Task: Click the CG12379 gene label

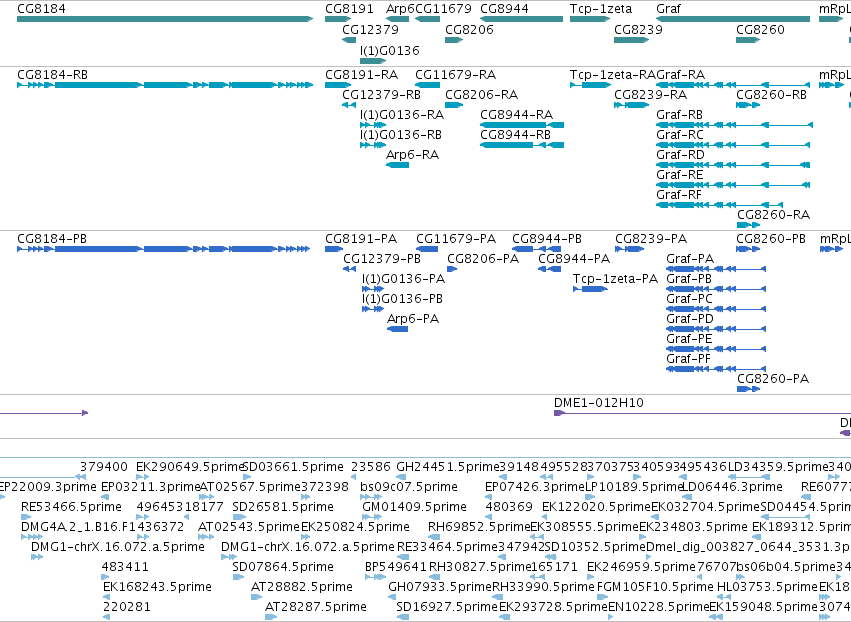Action: click(x=370, y=29)
